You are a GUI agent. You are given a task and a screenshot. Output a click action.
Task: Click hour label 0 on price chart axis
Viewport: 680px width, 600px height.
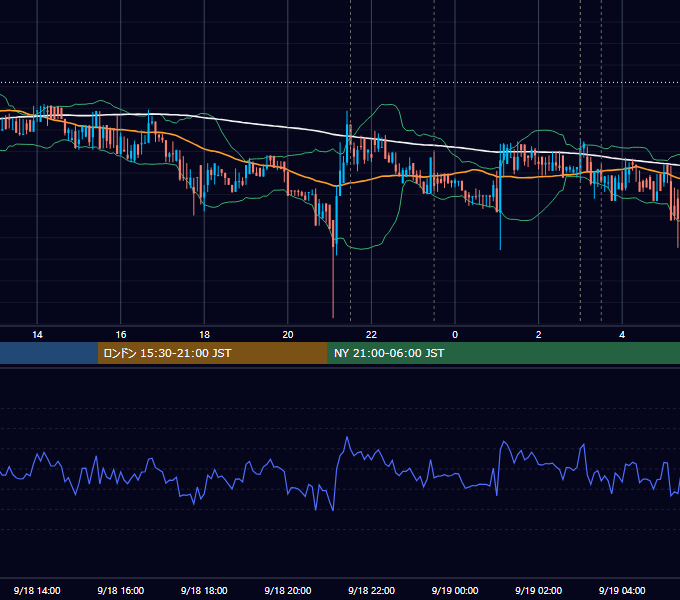[x=455, y=335]
